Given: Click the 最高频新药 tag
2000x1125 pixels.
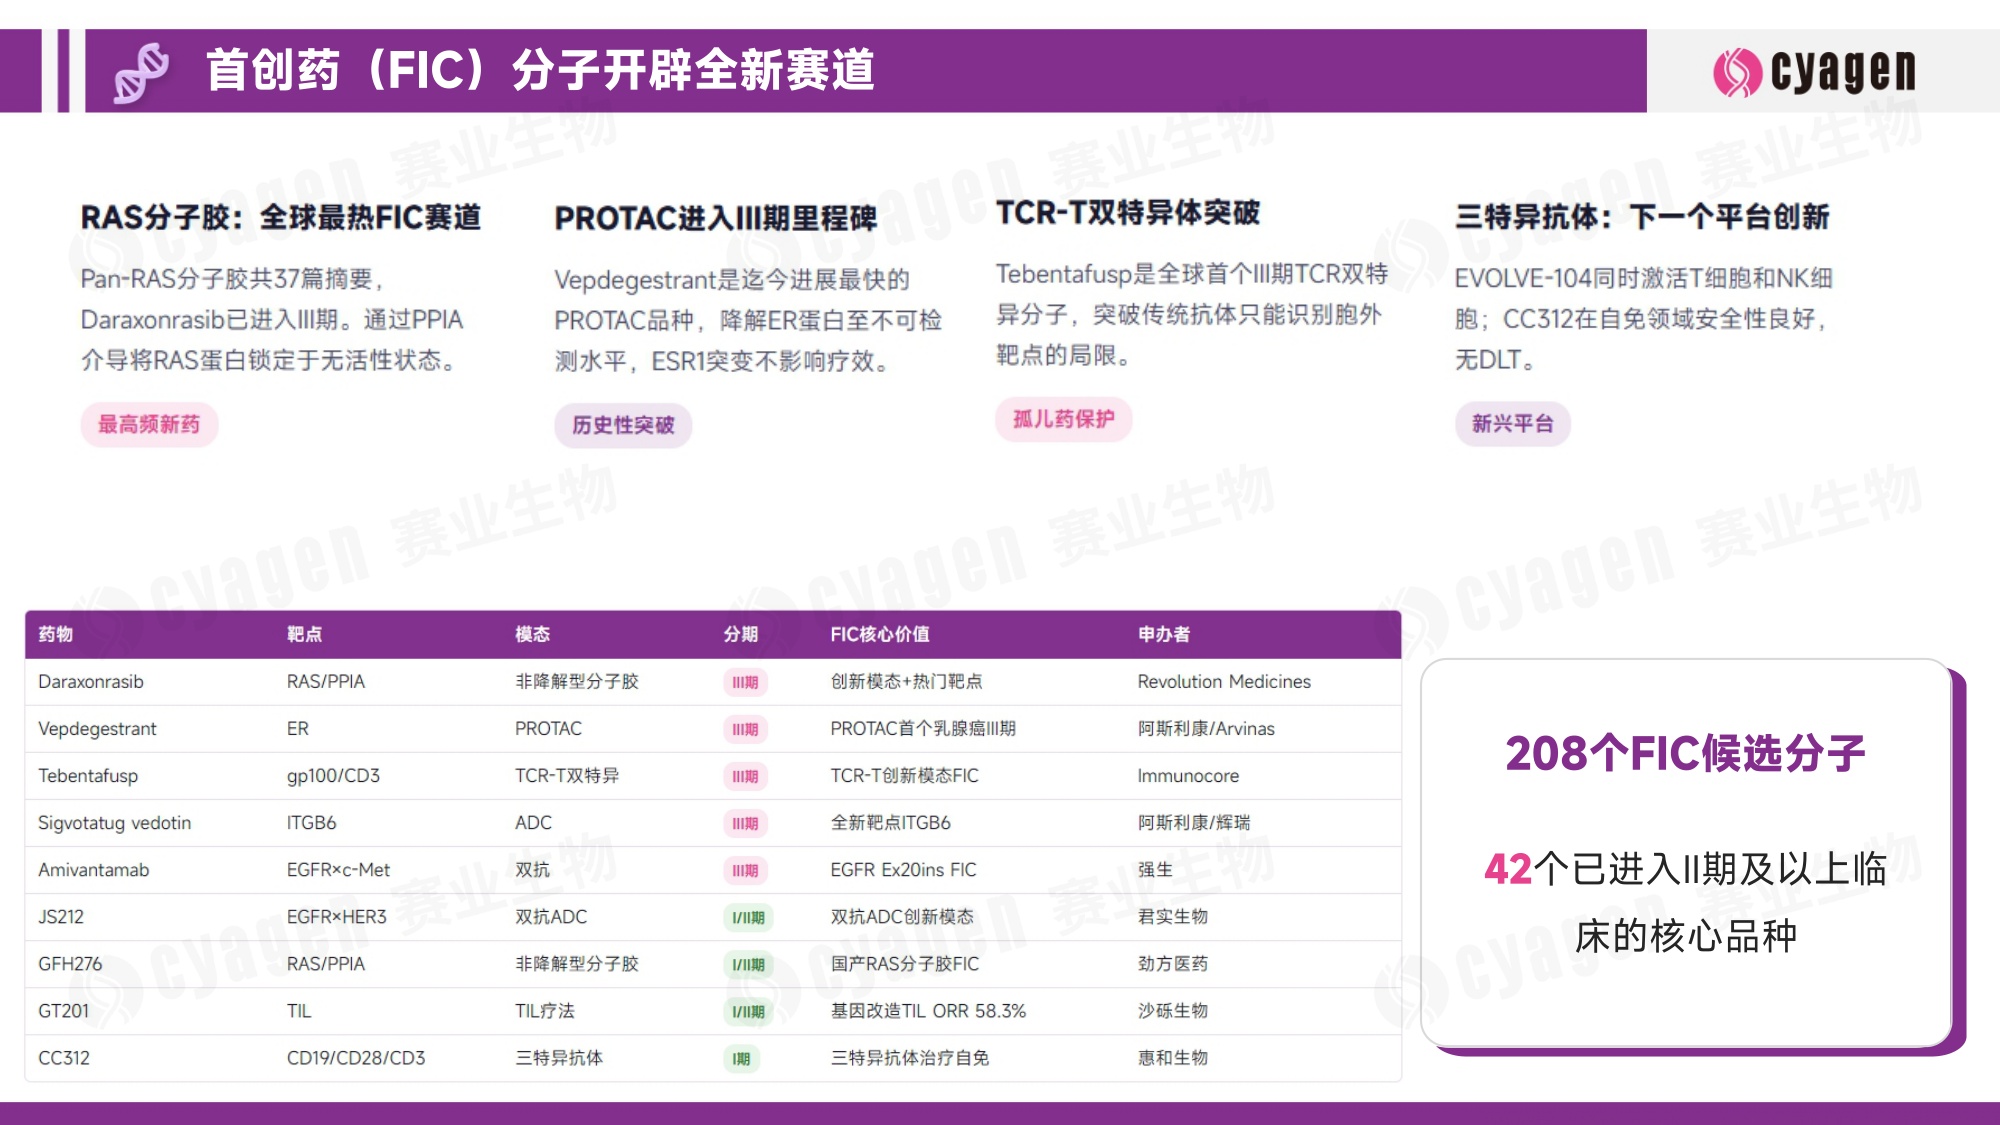Looking at the screenshot, I should click(x=149, y=424).
